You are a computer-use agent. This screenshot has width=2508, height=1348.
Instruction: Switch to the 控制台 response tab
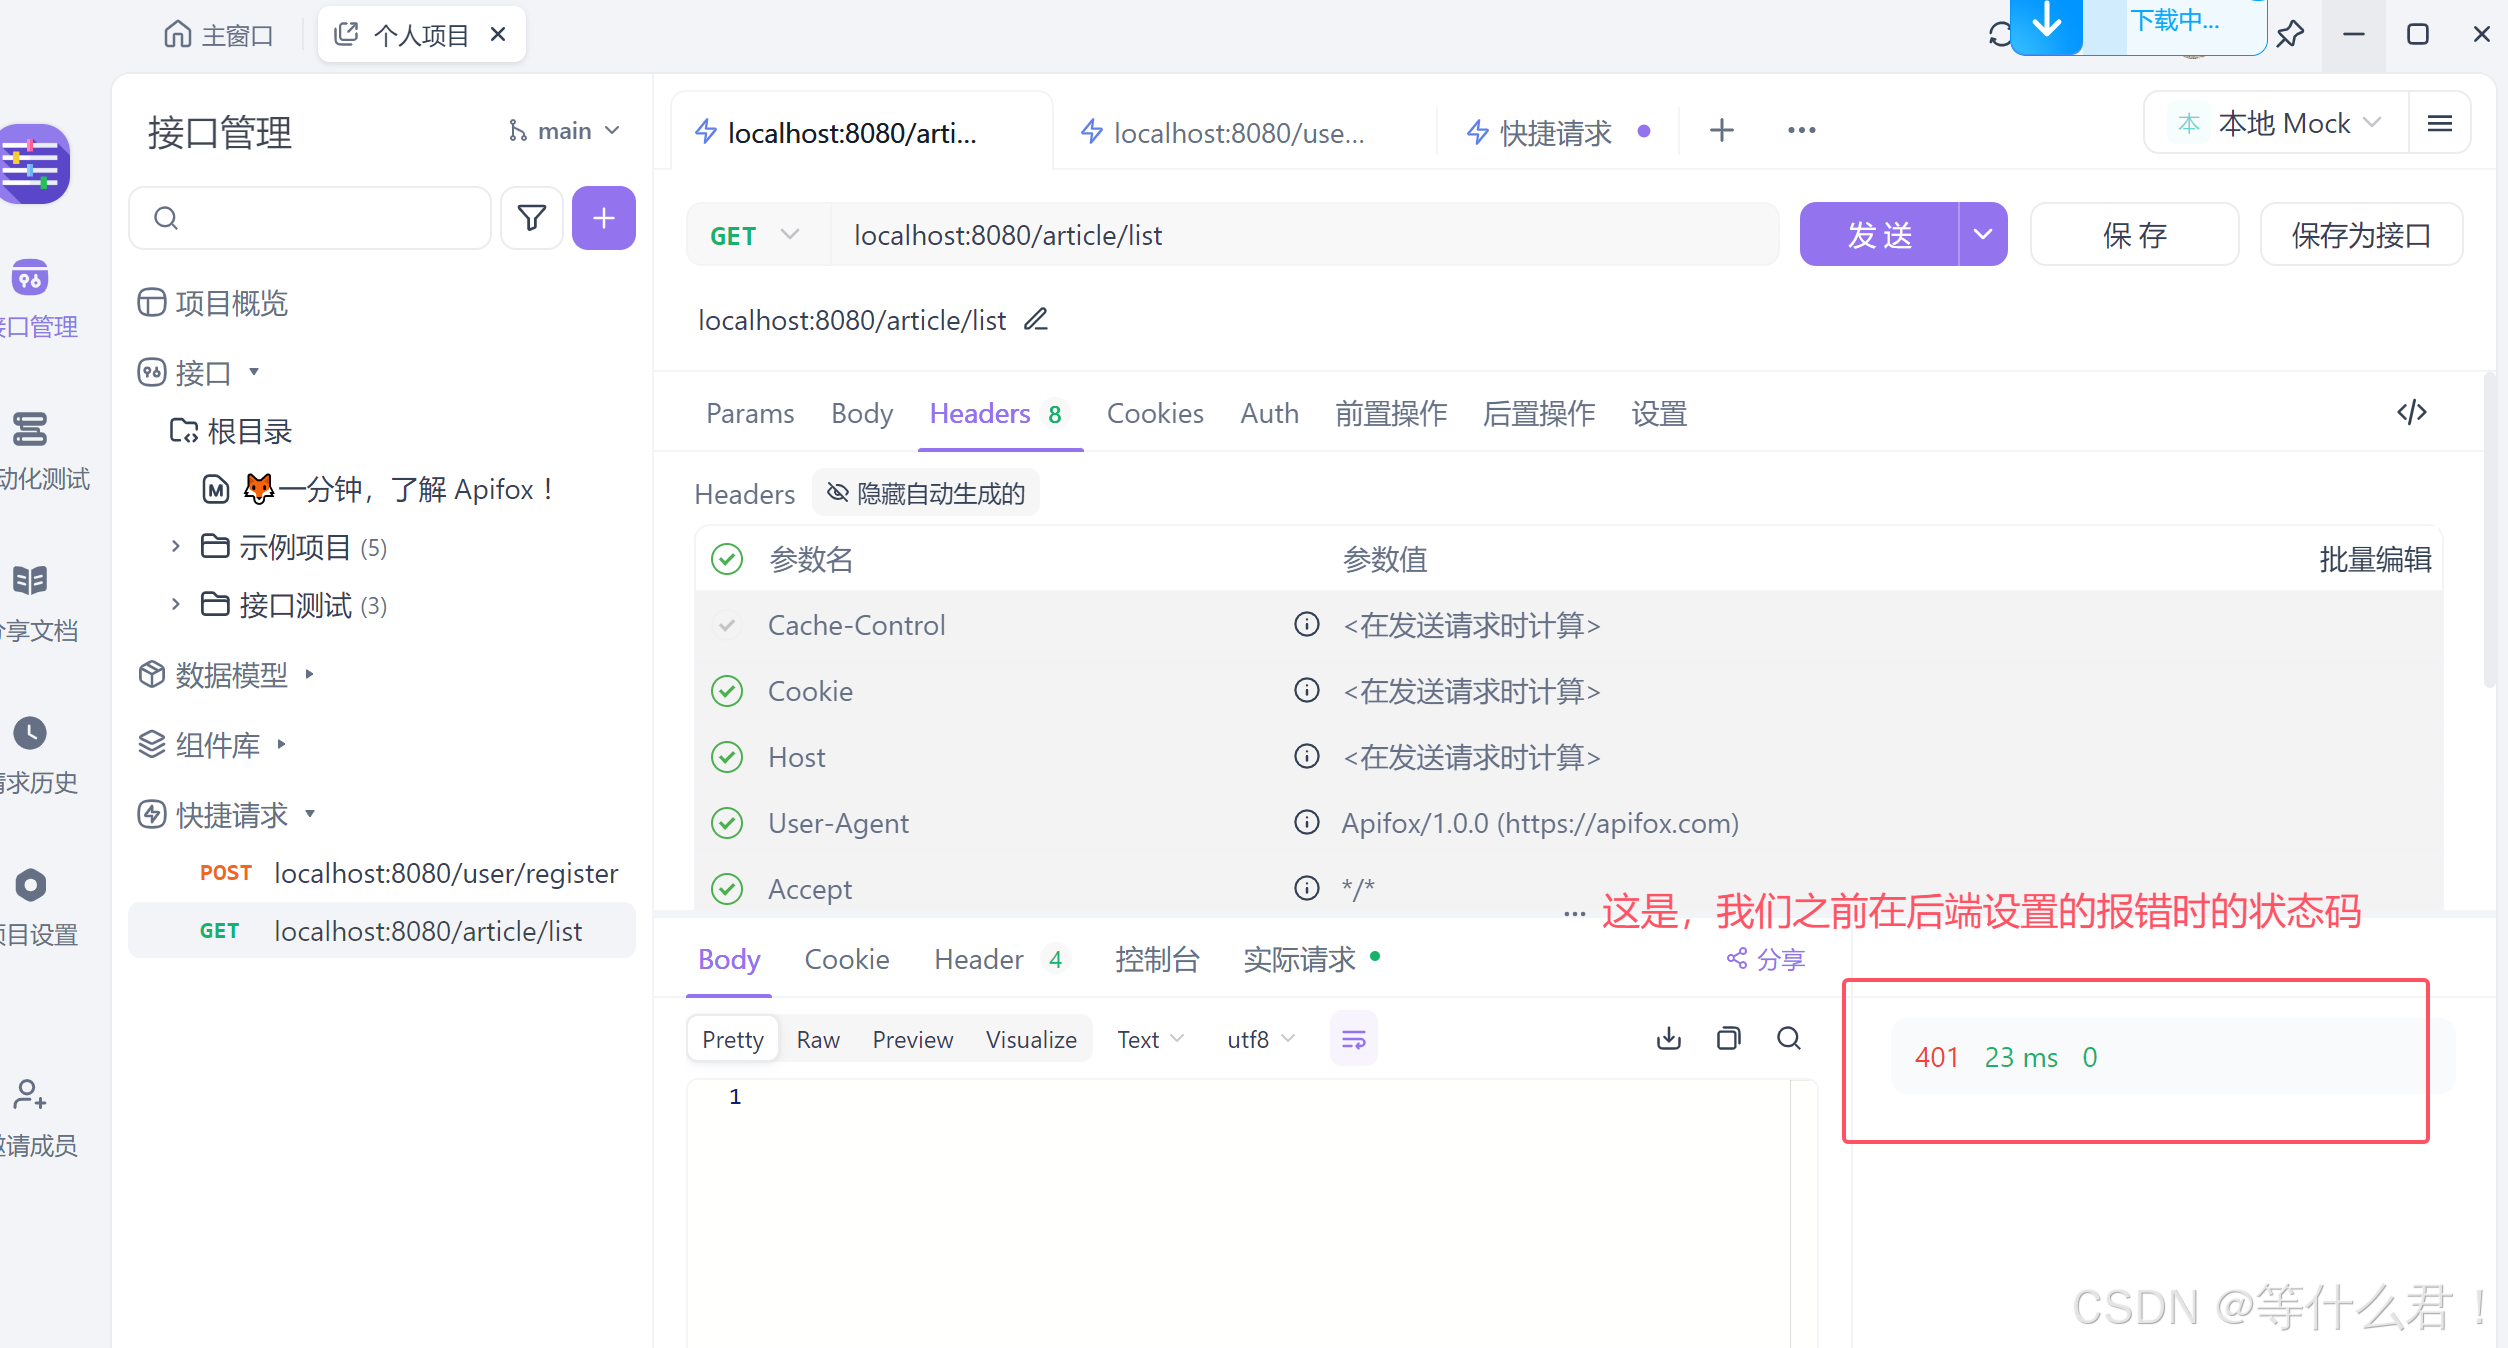click(1157, 959)
